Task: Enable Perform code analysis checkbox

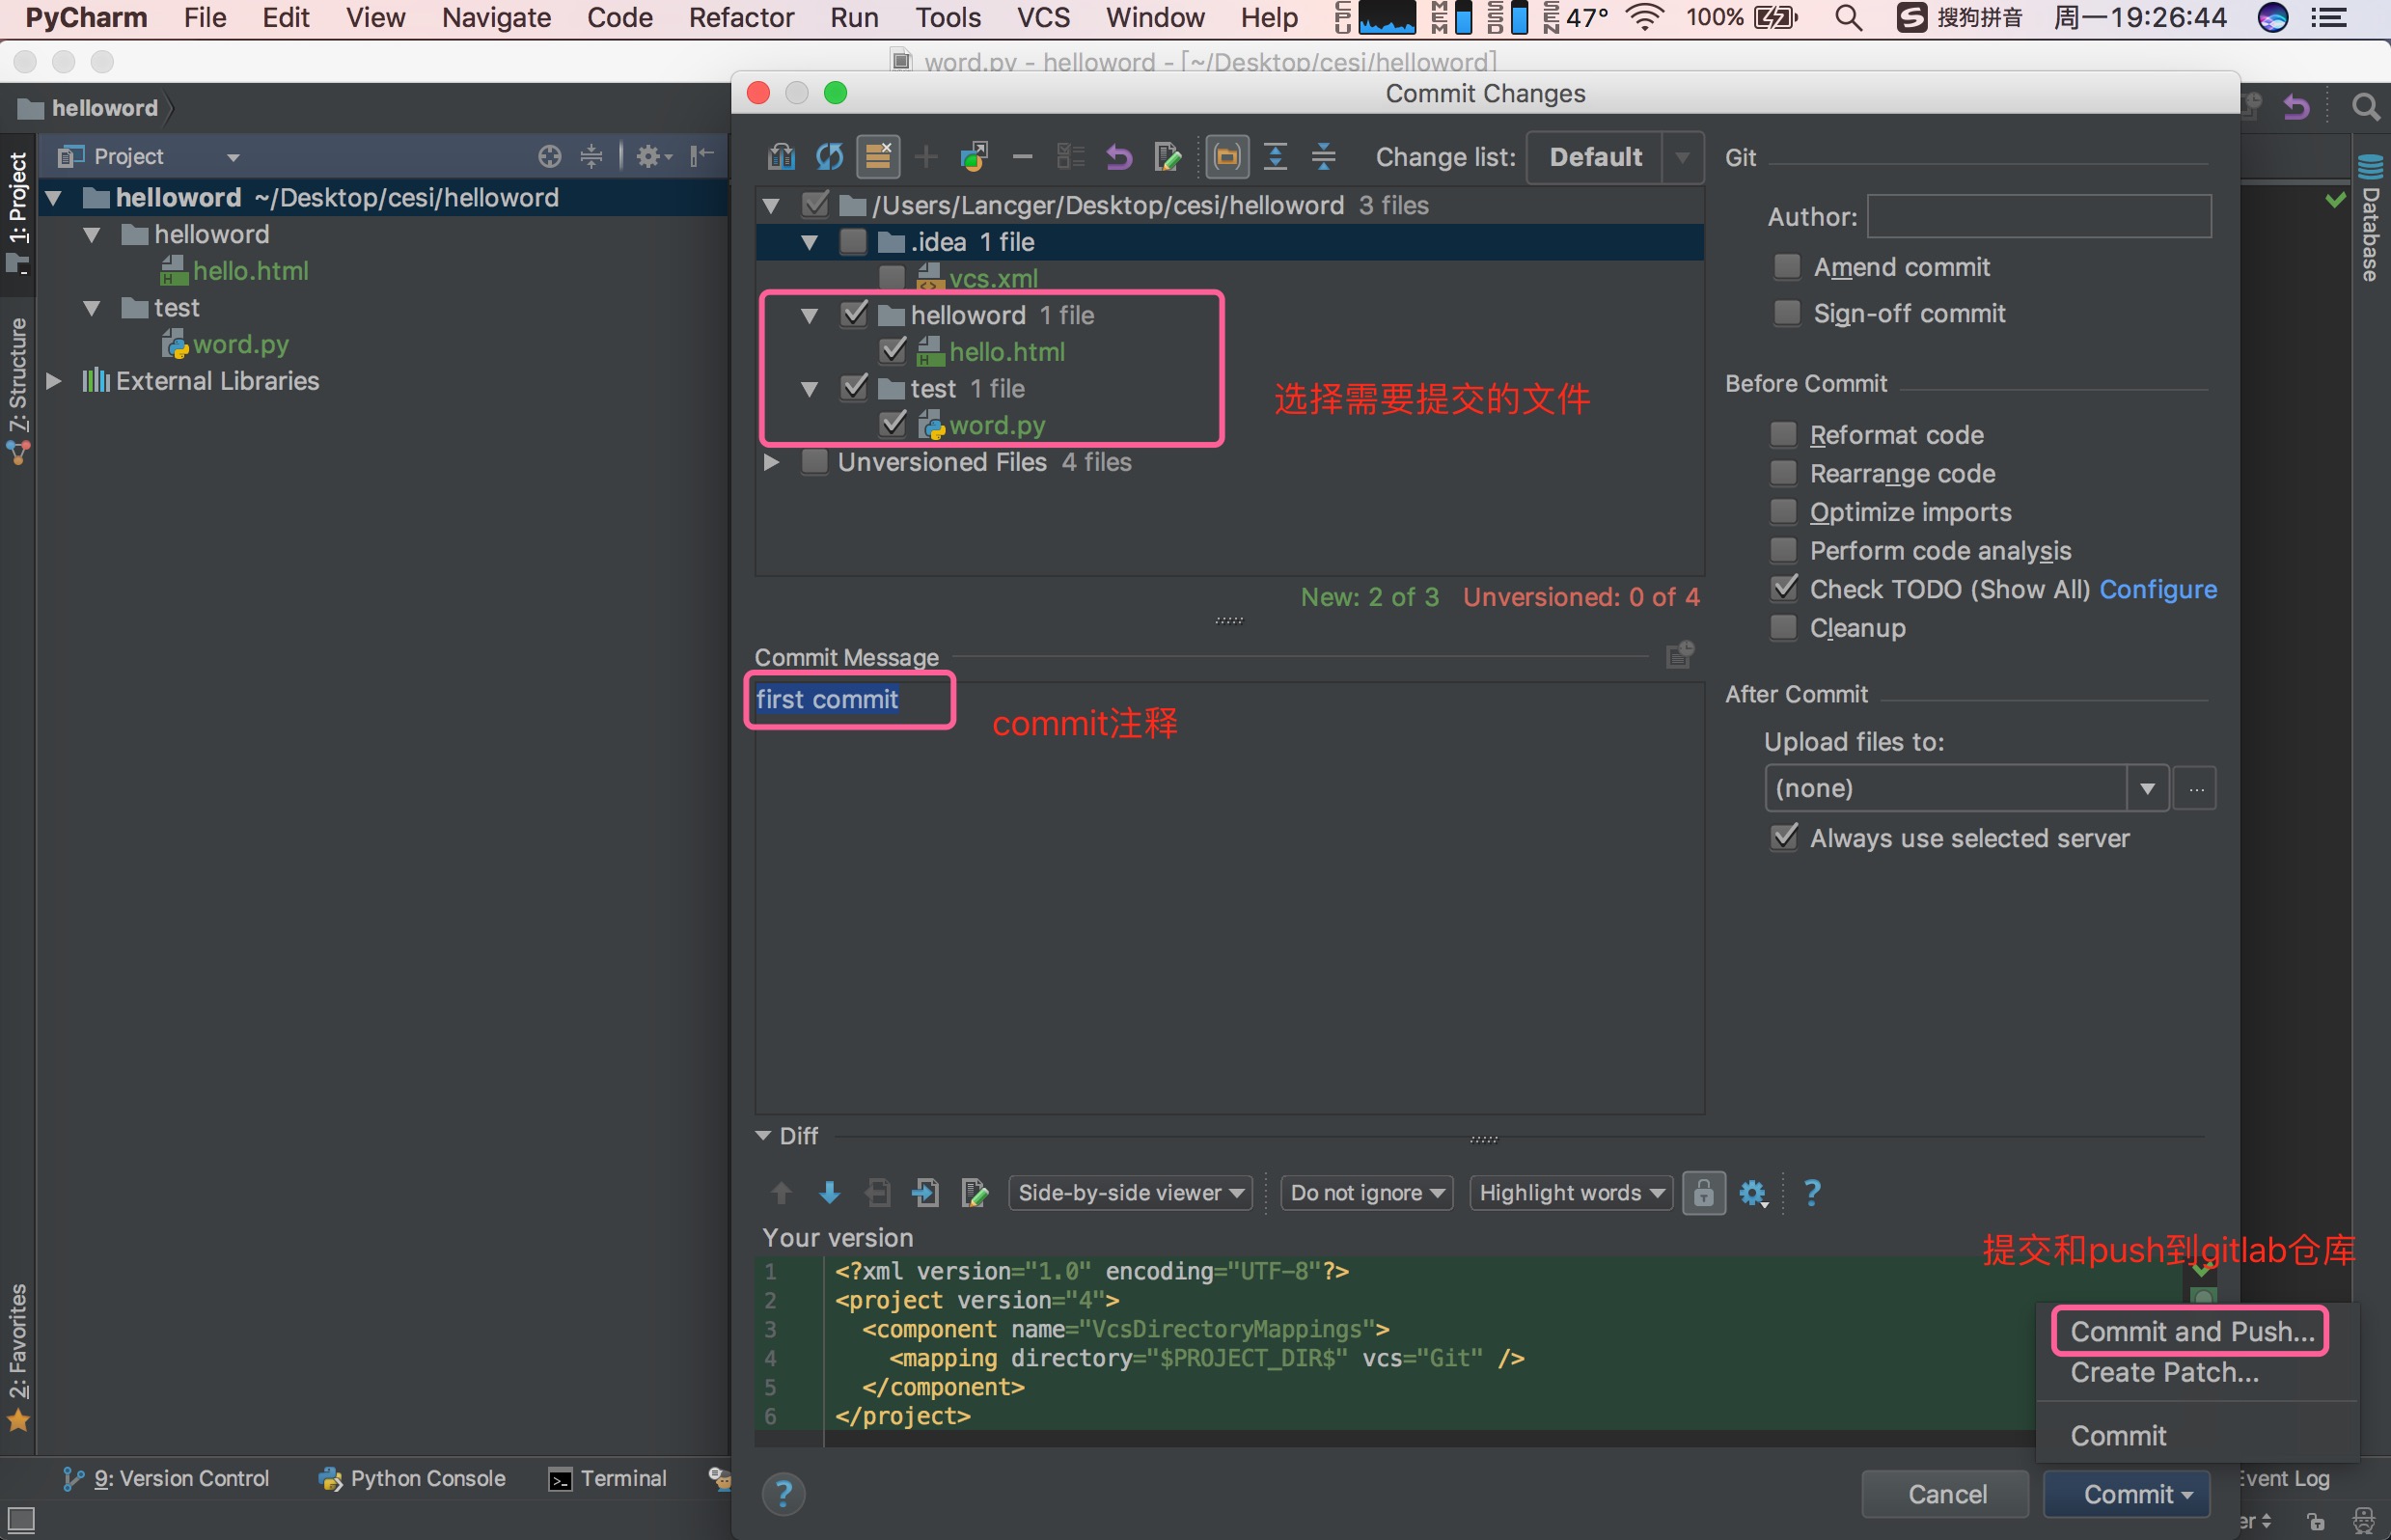Action: [x=1783, y=550]
